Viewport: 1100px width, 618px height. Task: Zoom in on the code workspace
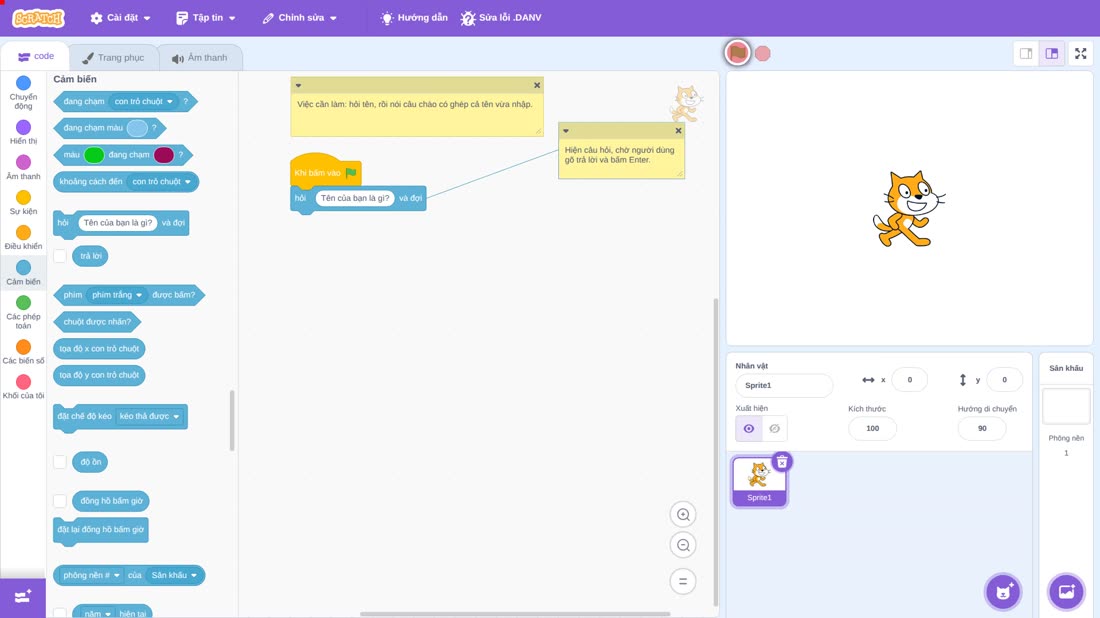[x=683, y=515]
